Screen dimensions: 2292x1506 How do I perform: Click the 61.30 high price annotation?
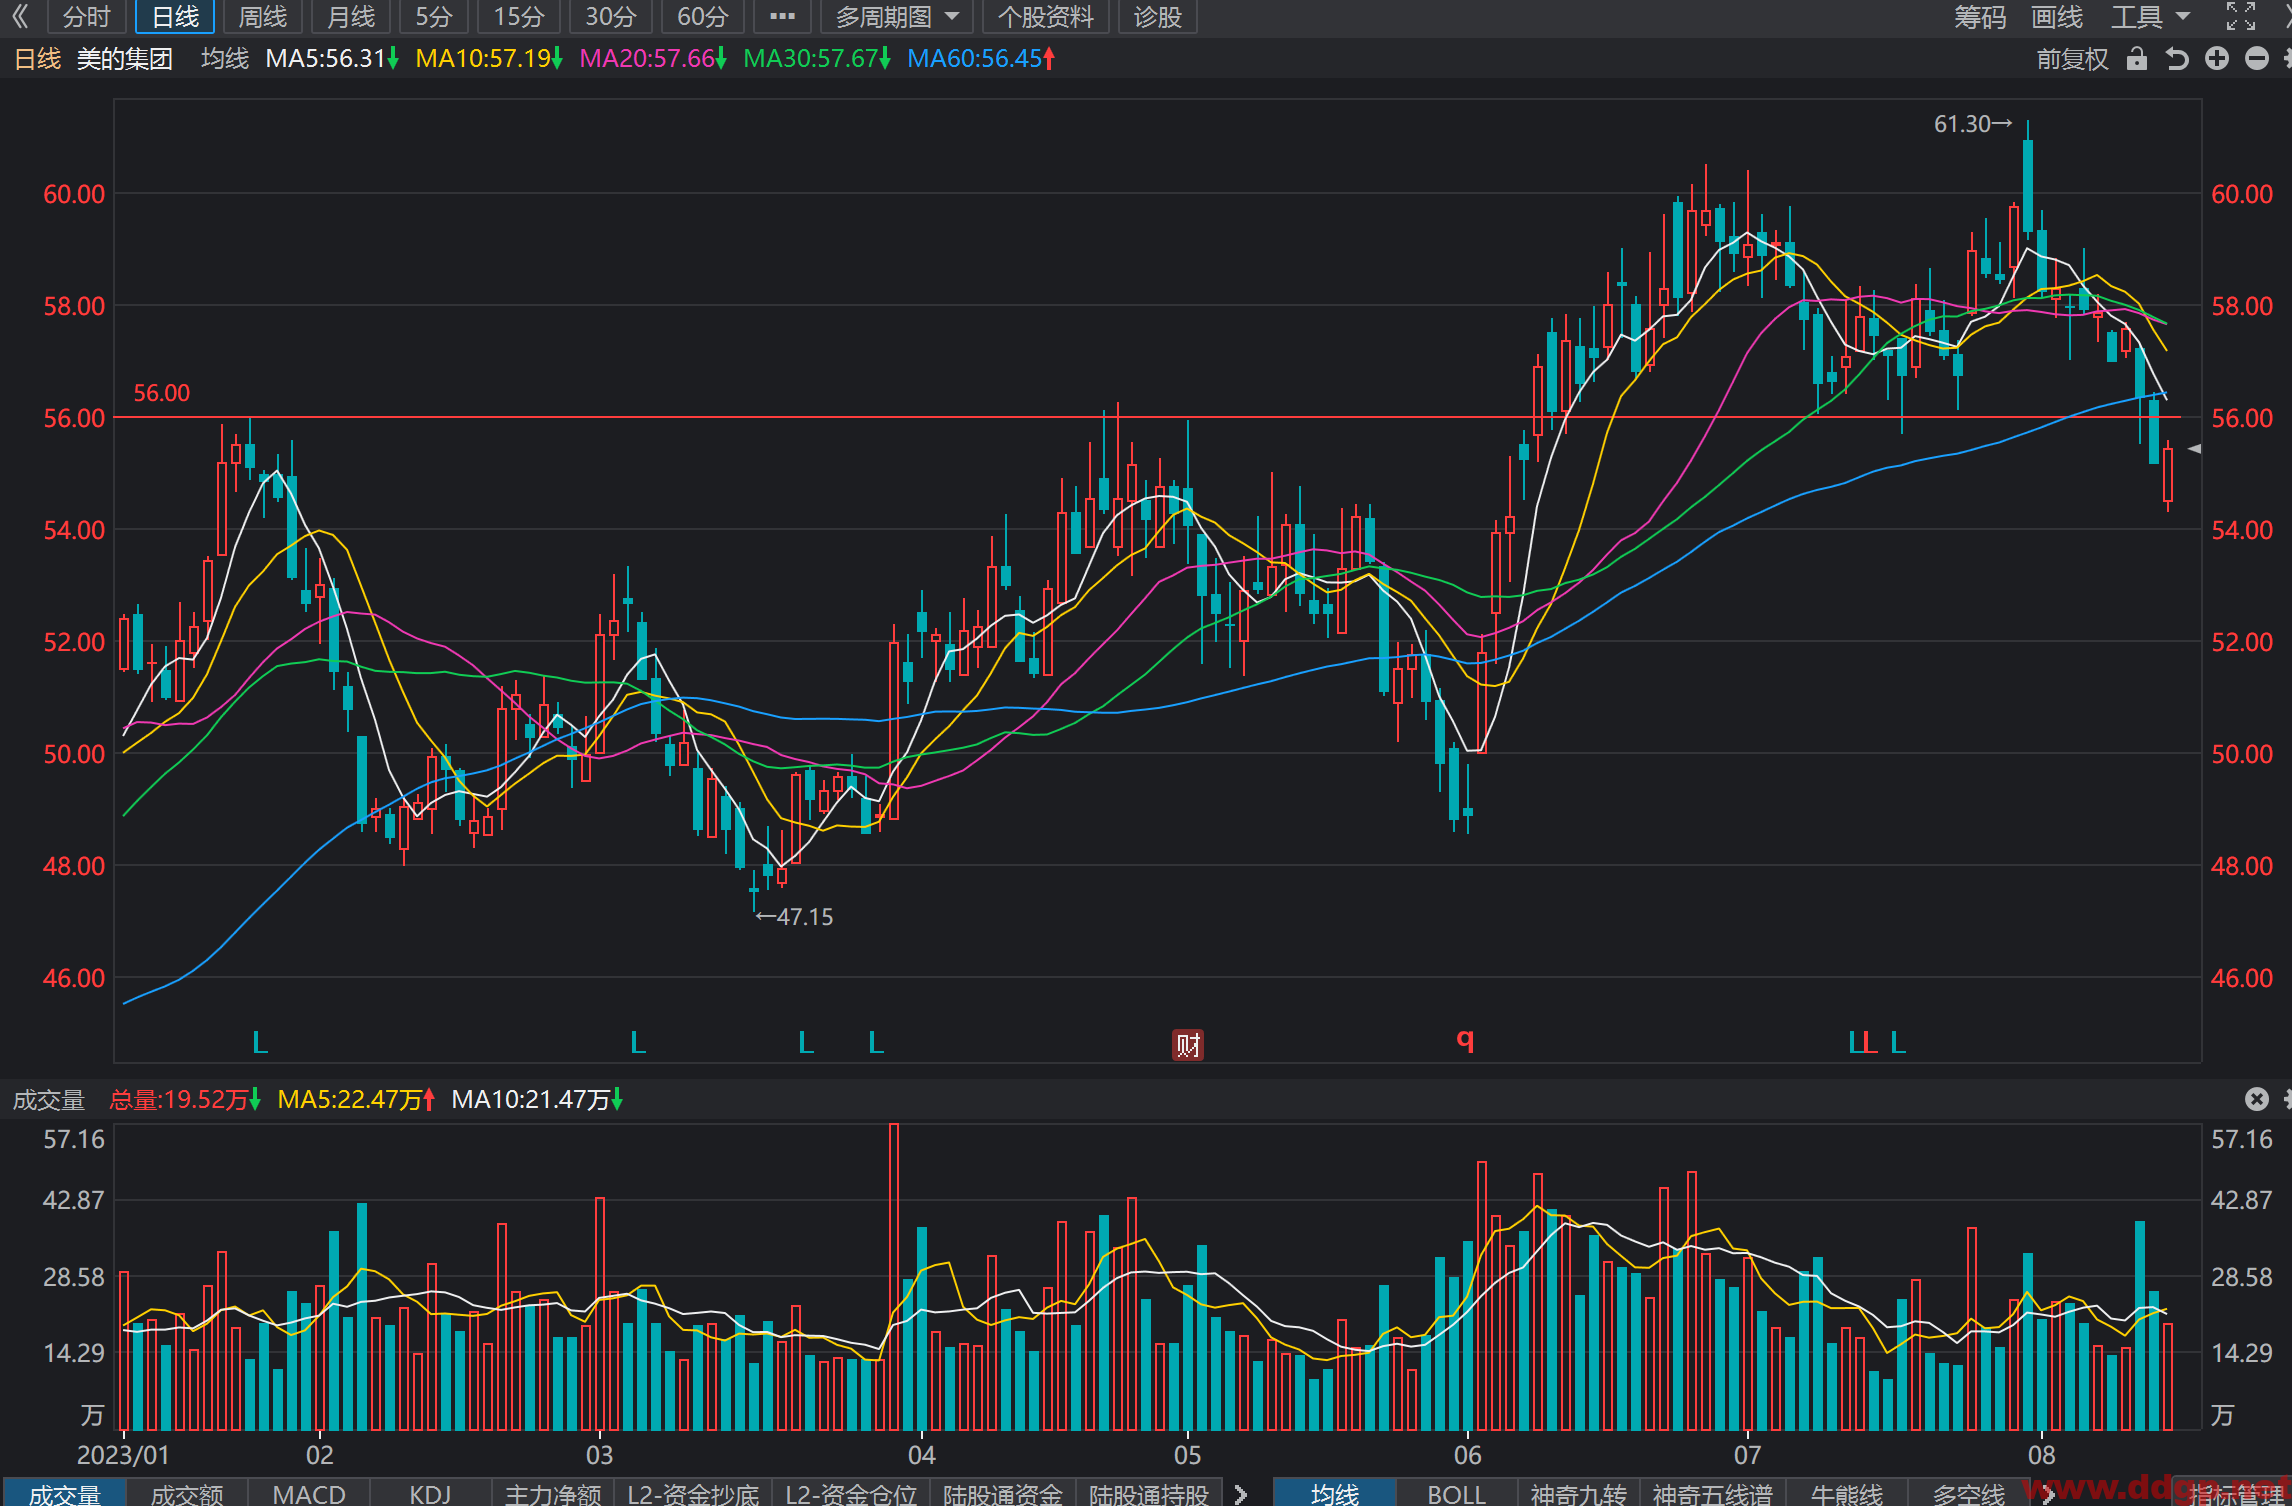(x=1972, y=124)
